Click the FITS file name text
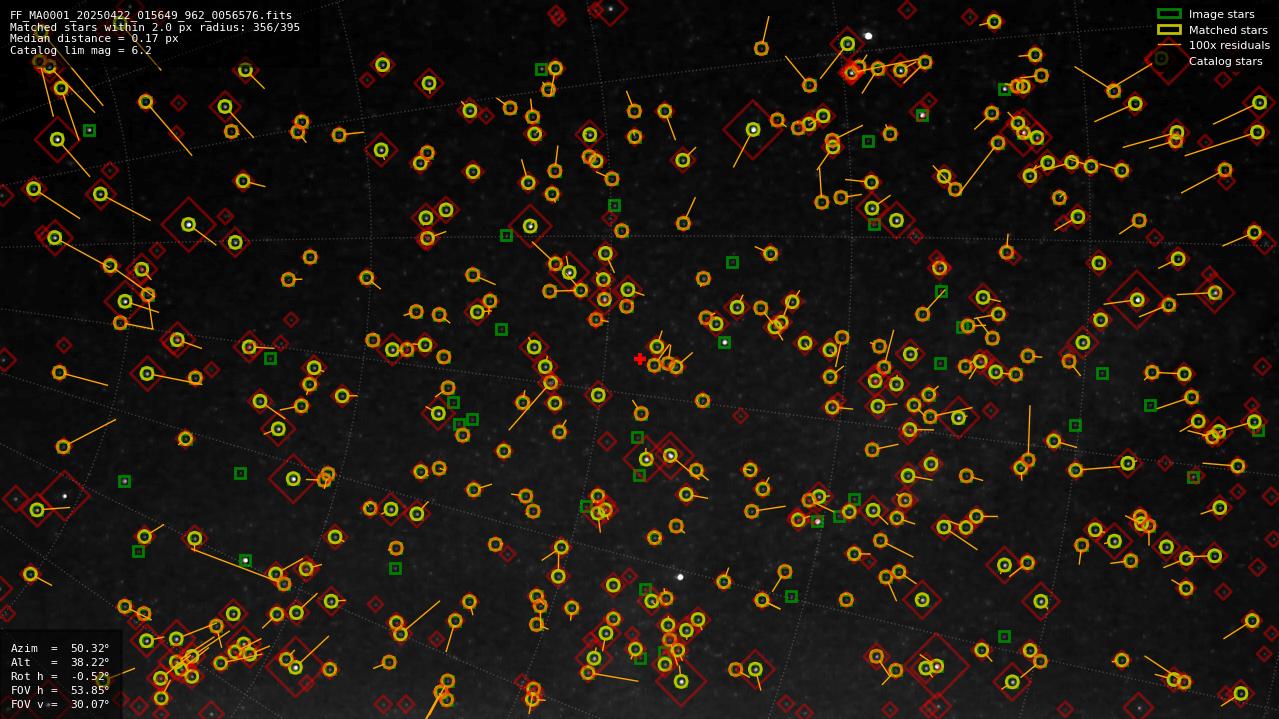The height and width of the screenshot is (719, 1279). pos(151,15)
